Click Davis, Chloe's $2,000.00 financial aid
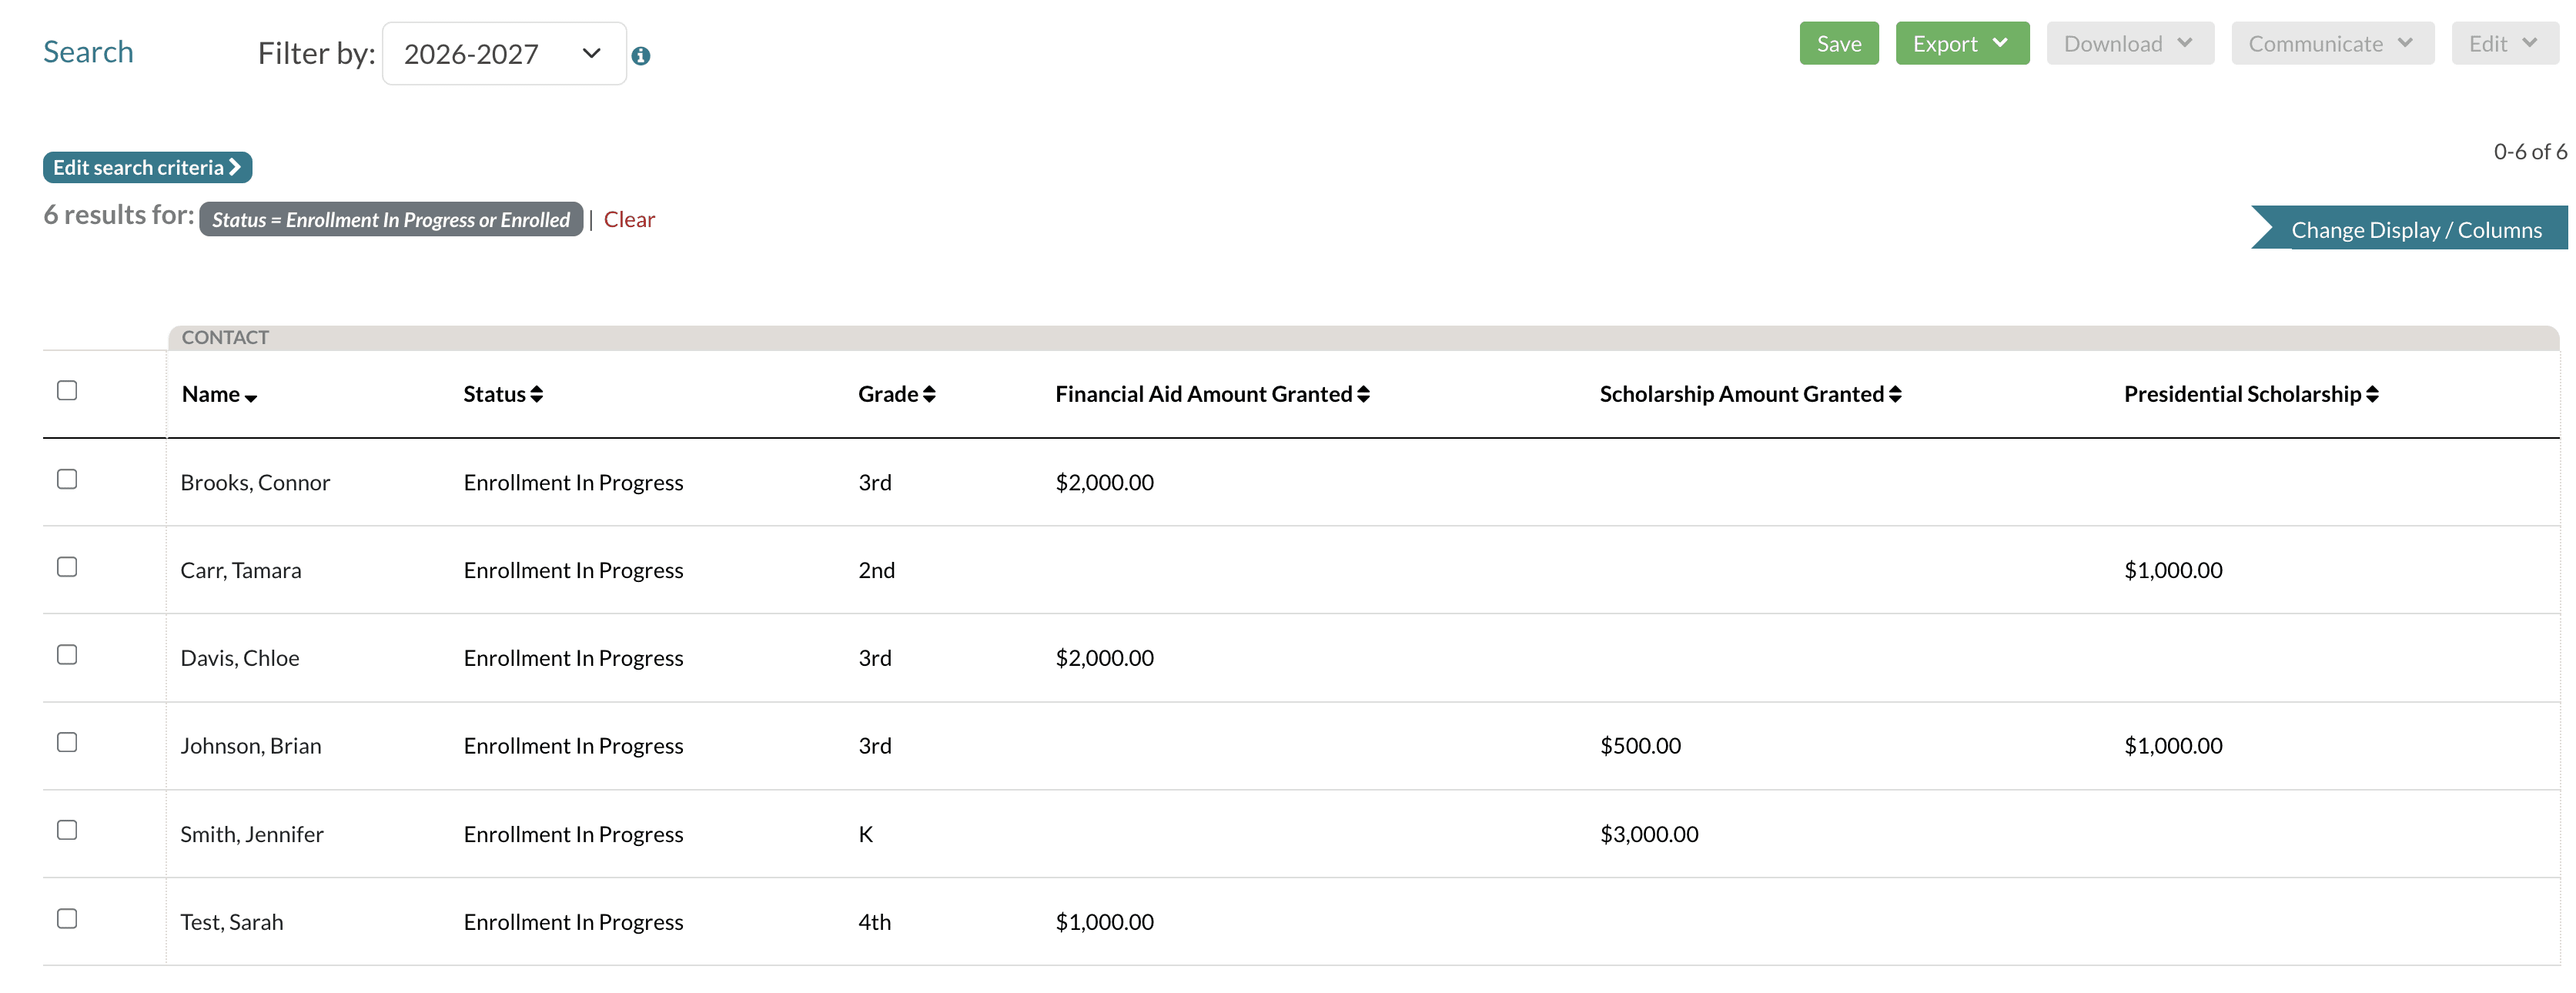This screenshot has height=993, width=2576. click(x=1104, y=658)
